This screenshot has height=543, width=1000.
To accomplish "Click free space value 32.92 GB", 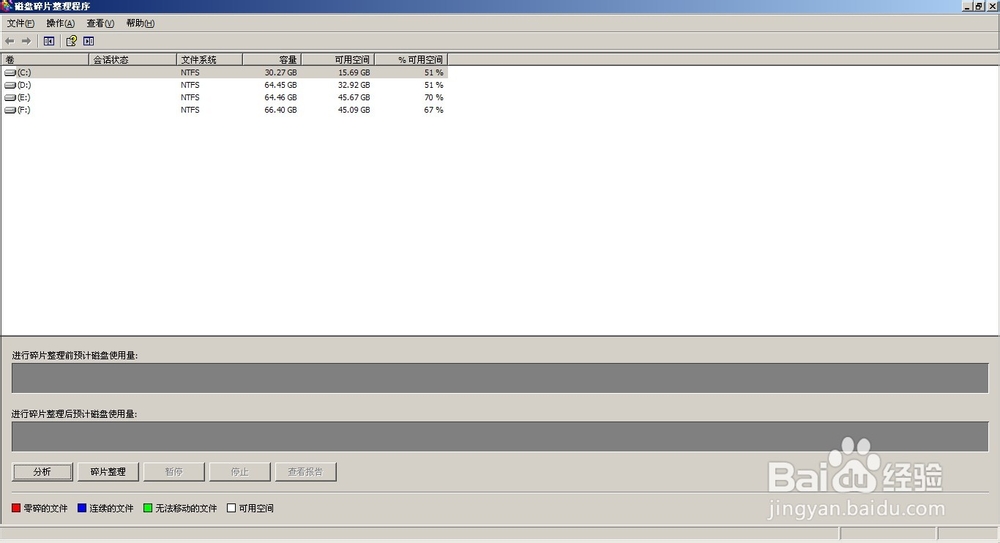I will 354,85.
